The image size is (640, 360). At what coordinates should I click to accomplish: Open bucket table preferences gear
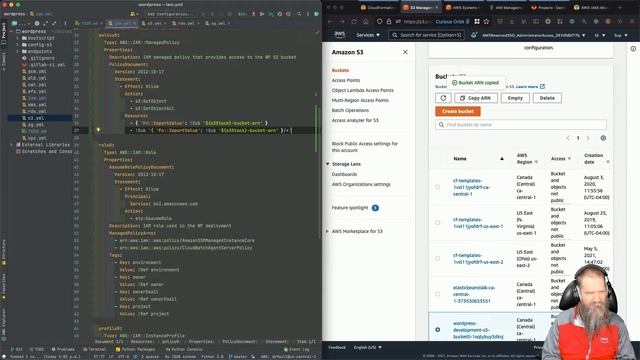coord(603,138)
